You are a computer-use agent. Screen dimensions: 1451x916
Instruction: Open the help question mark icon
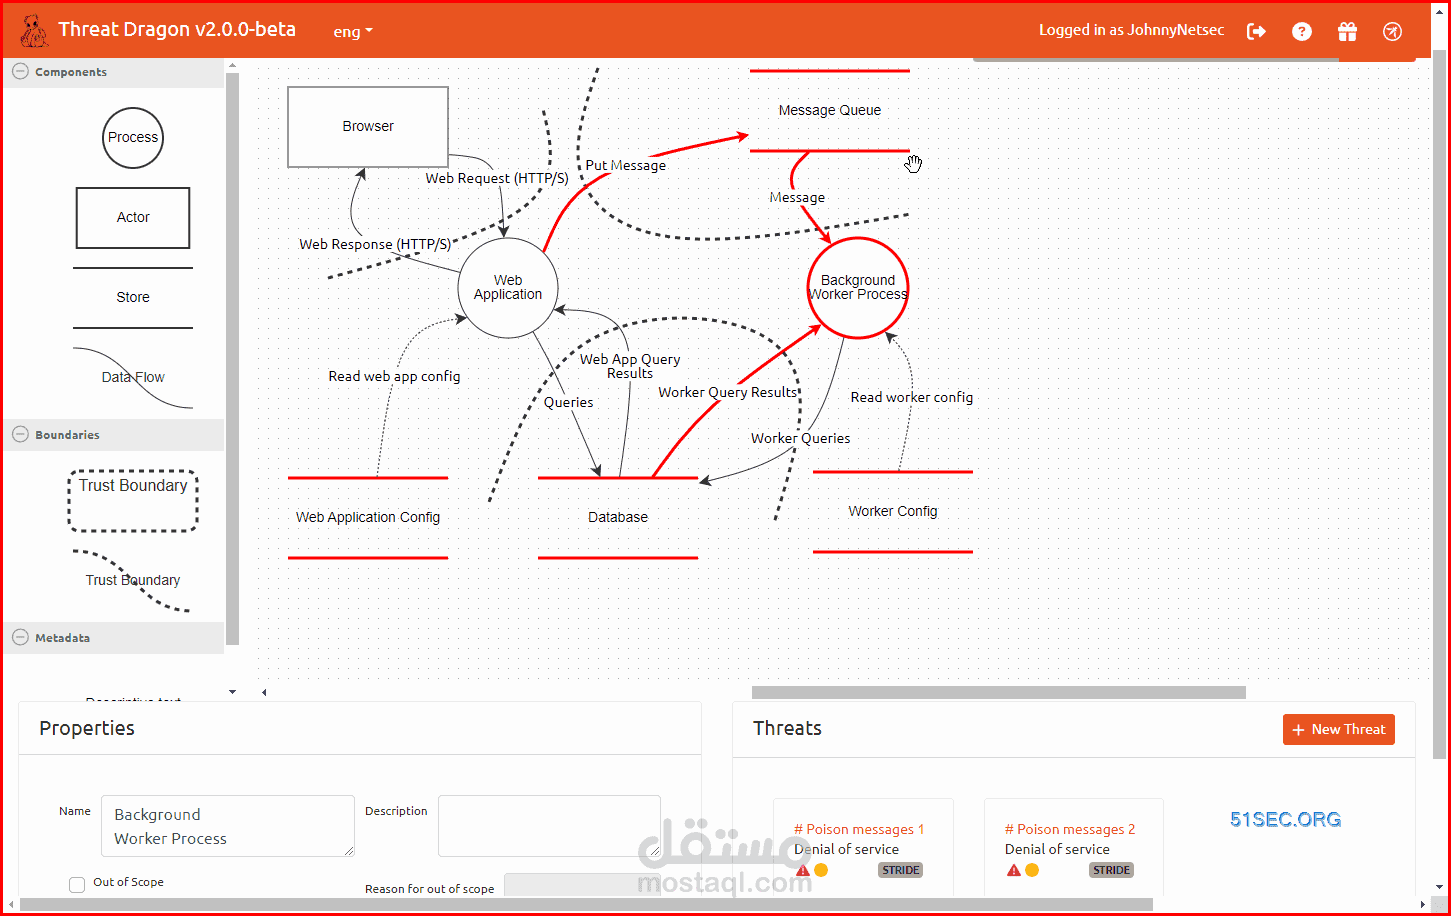point(1301,31)
